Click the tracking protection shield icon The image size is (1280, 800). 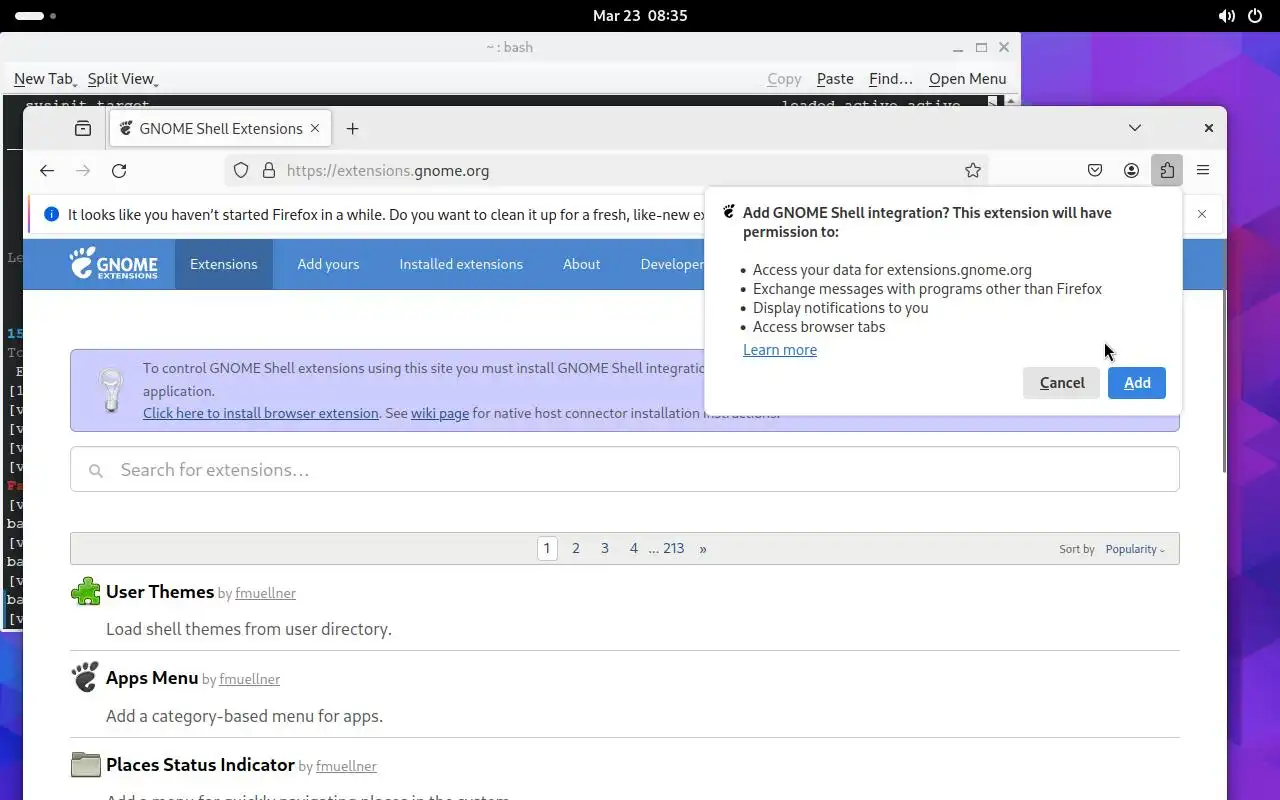pyautogui.click(x=241, y=171)
